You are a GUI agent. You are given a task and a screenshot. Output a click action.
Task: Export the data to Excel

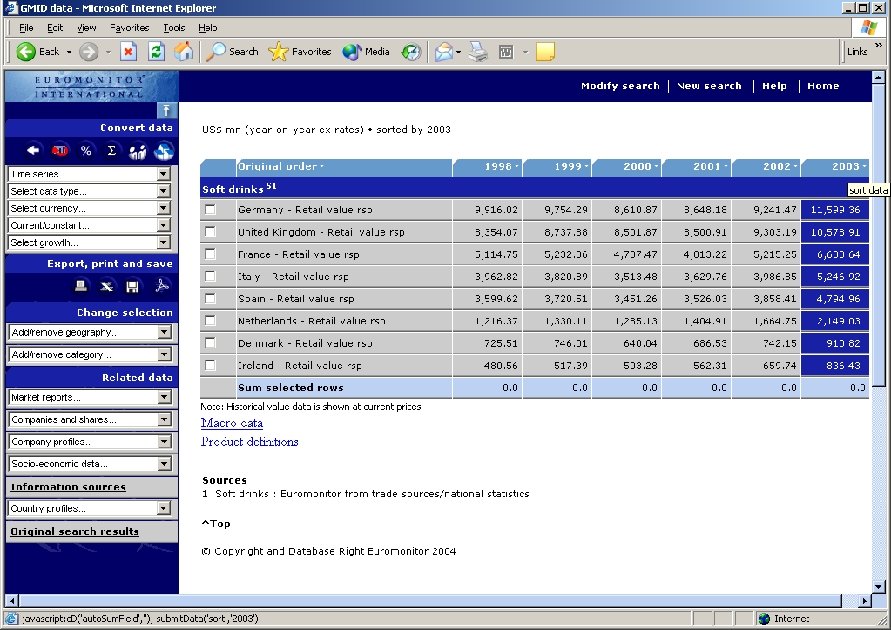(x=106, y=286)
